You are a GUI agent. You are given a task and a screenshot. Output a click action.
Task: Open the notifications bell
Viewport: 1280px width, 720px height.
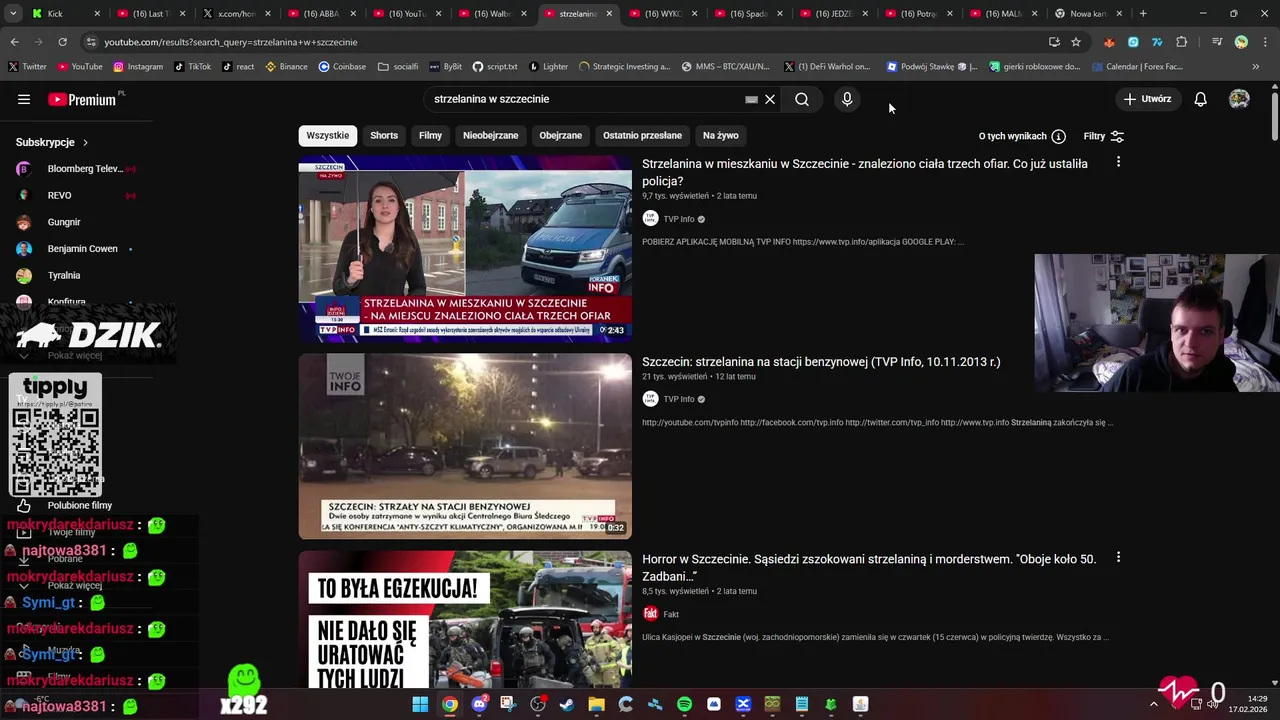point(1201,99)
